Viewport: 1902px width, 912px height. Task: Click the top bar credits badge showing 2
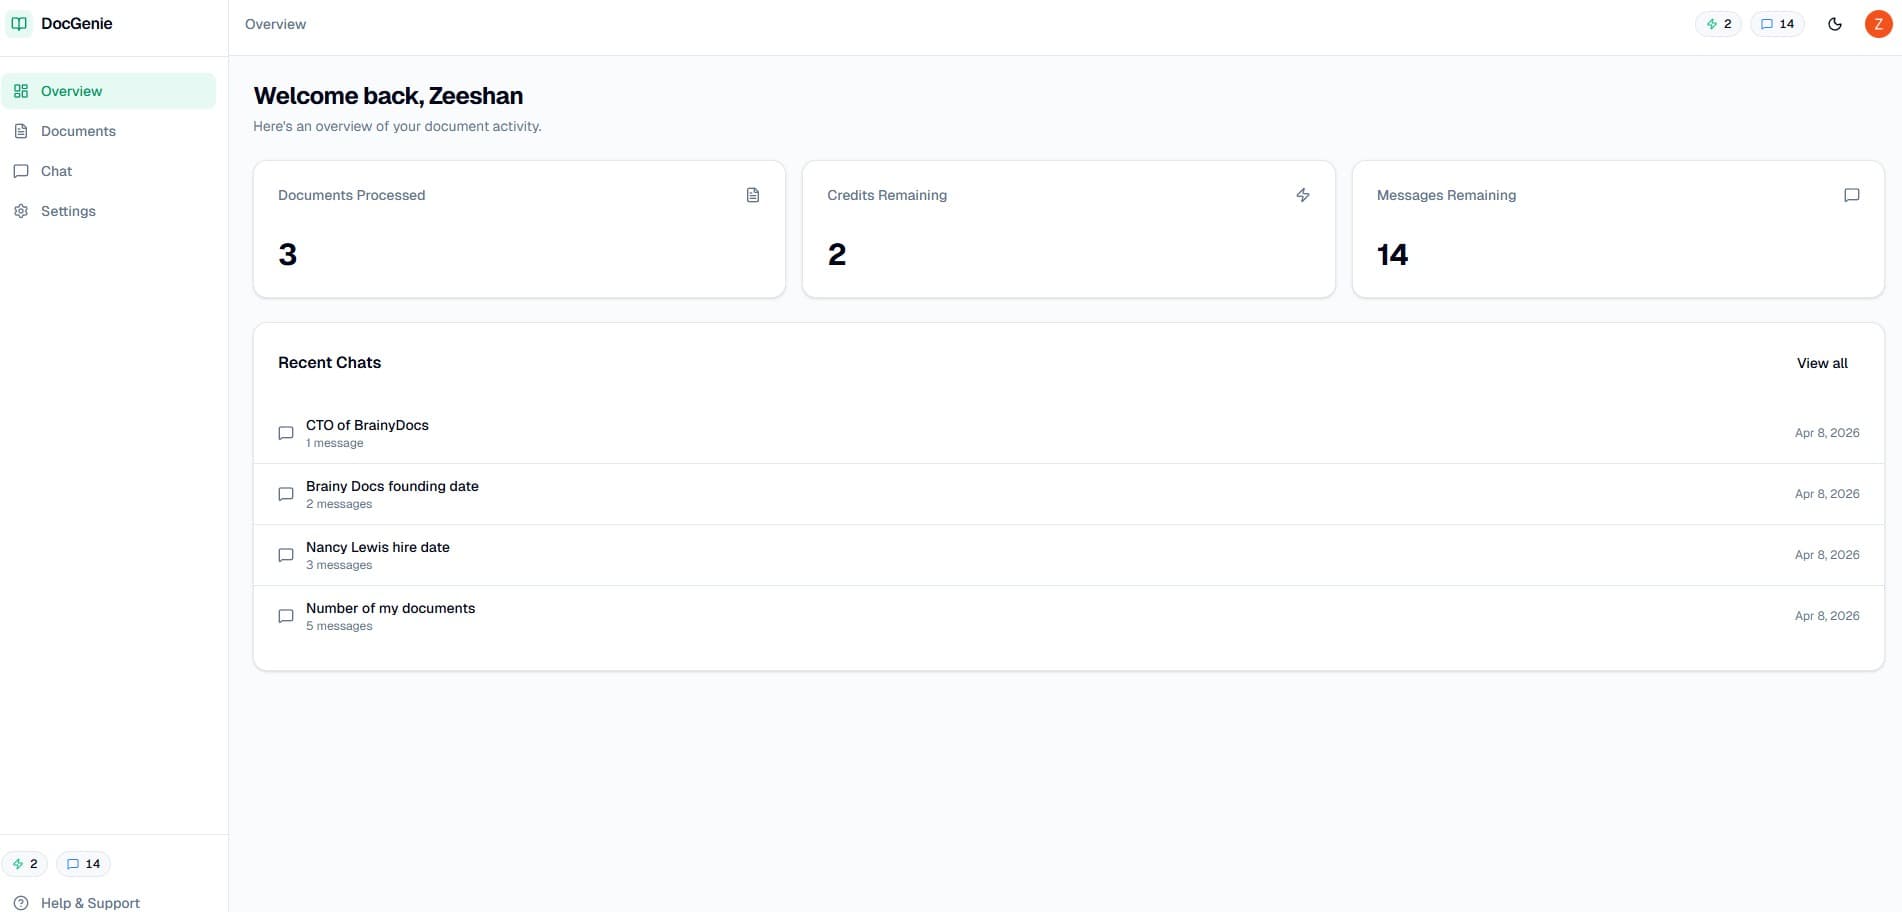click(x=1718, y=24)
